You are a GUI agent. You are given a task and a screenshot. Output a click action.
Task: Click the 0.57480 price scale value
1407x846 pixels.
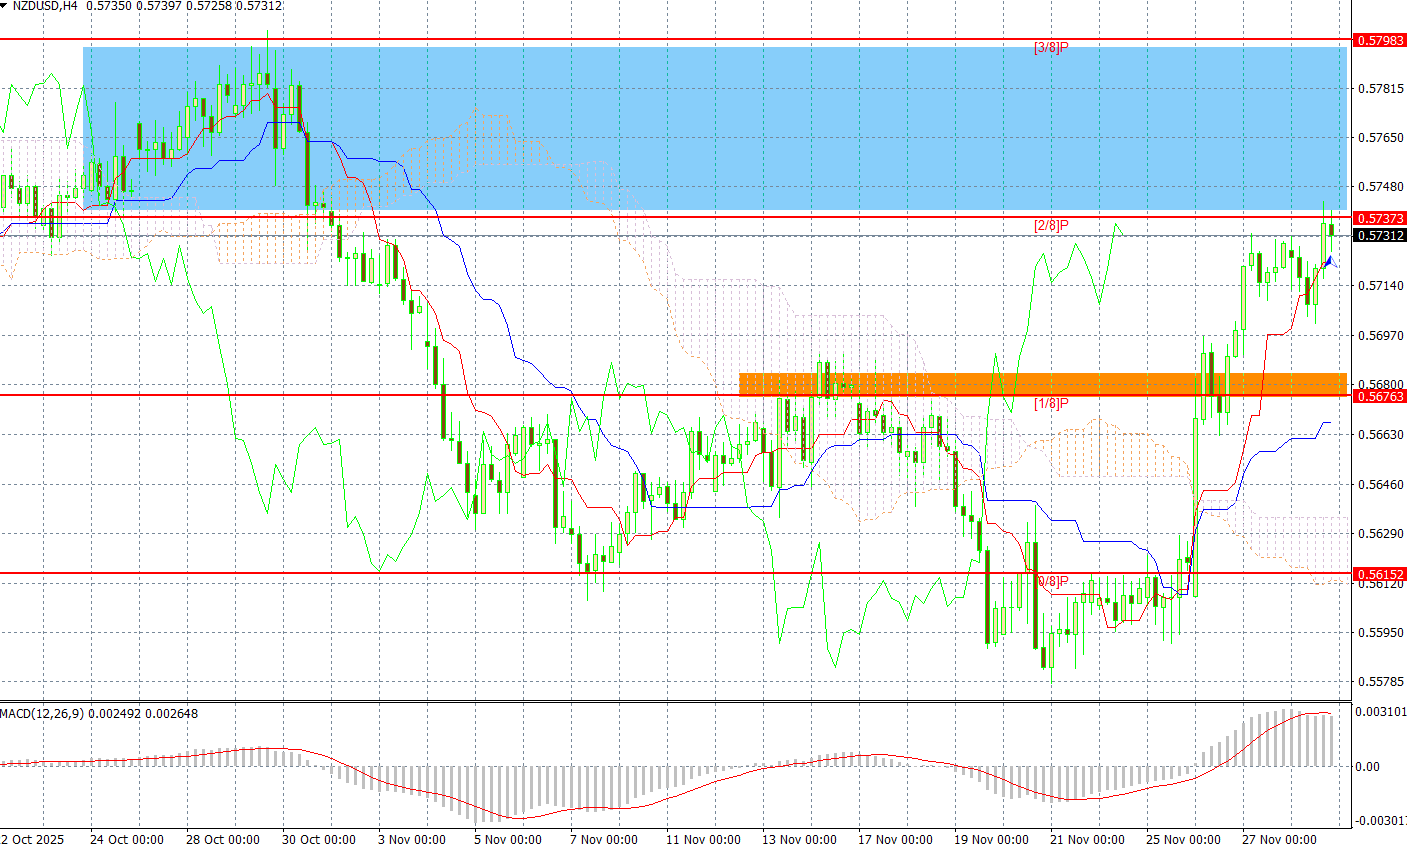pyautogui.click(x=1380, y=187)
